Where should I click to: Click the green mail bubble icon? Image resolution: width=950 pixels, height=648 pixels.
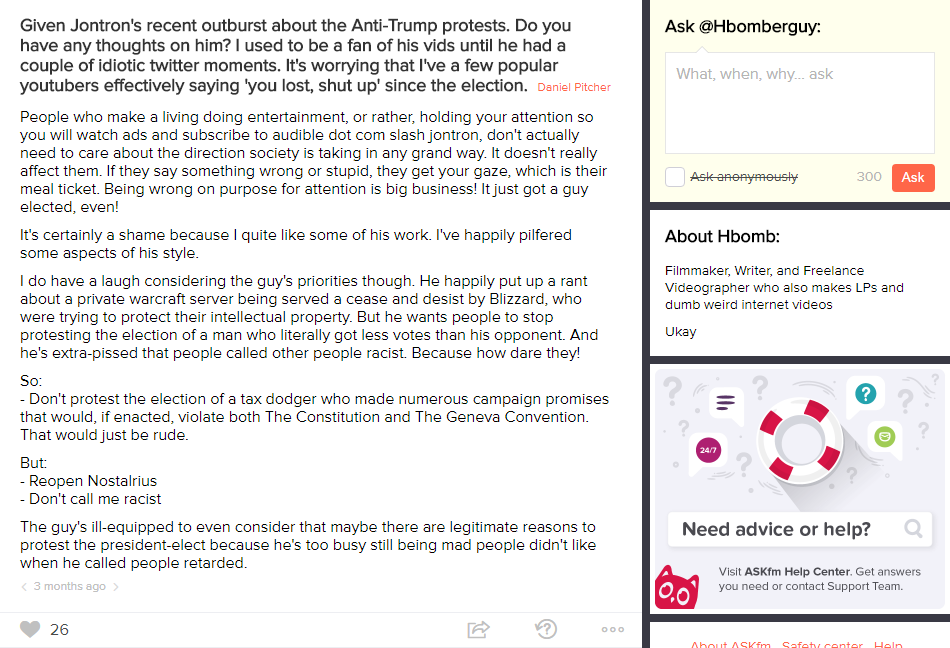pyautogui.click(x=885, y=436)
